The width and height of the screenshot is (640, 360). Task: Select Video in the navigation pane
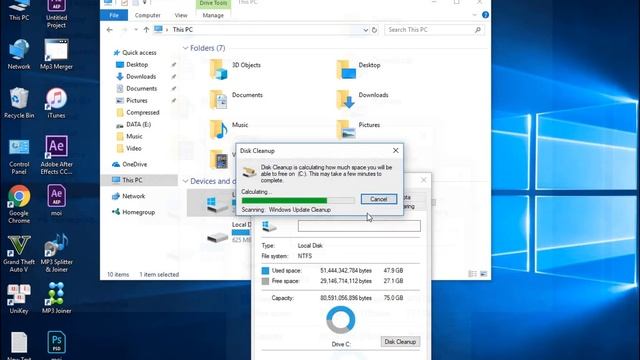129,149
